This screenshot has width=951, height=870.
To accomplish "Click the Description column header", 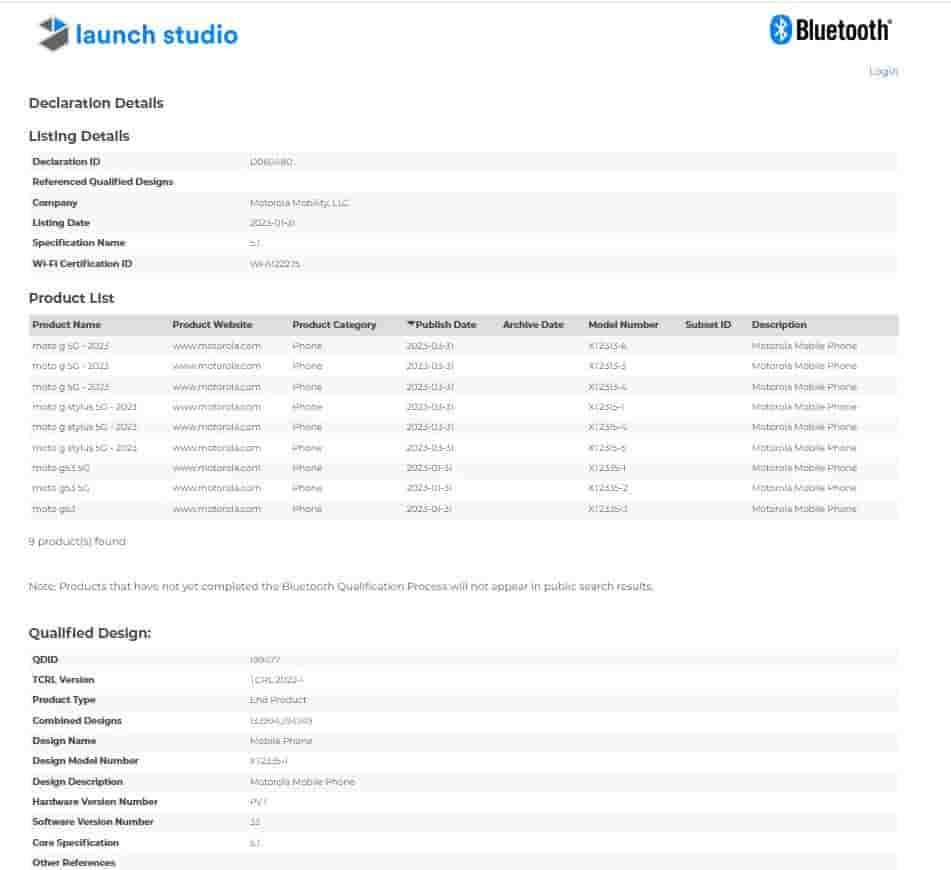I will pyautogui.click(x=779, y=325).
